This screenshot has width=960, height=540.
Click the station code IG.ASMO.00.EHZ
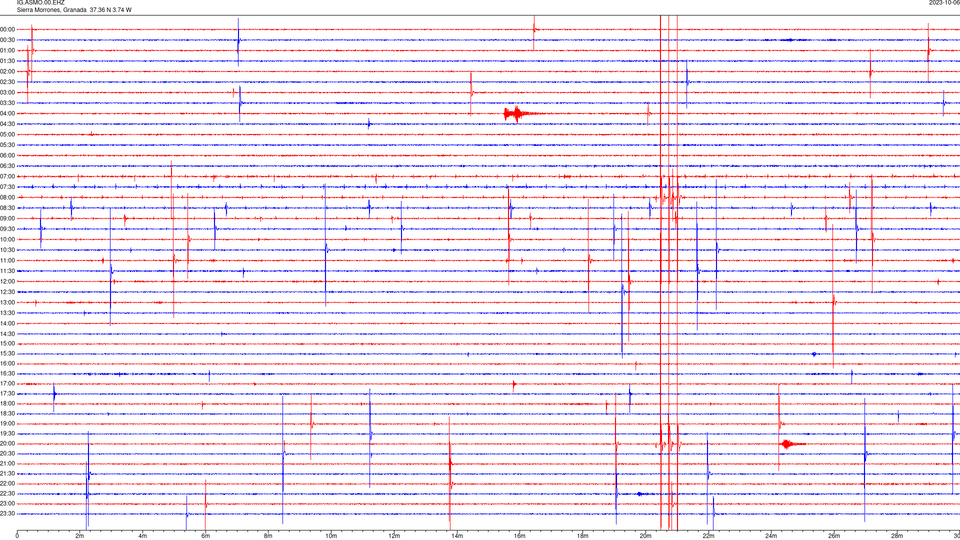coord(40,2)
